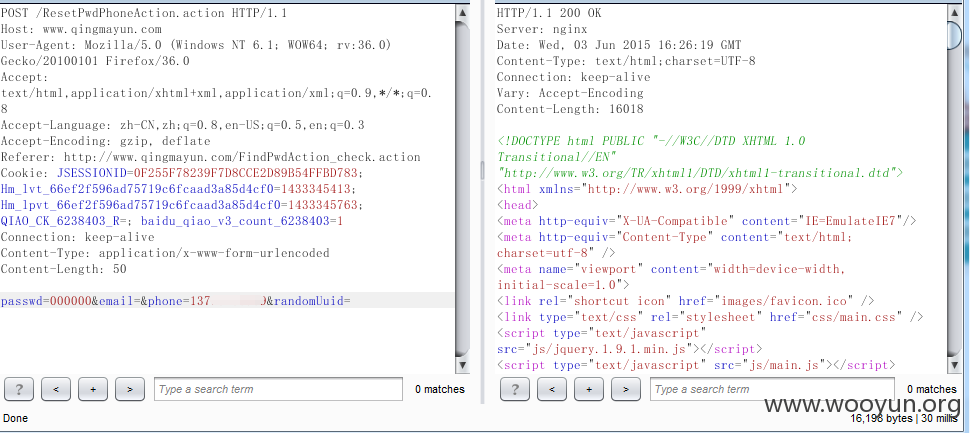Open the help button in the response pane
Screen dimensions: 970x433
point(515,389)
